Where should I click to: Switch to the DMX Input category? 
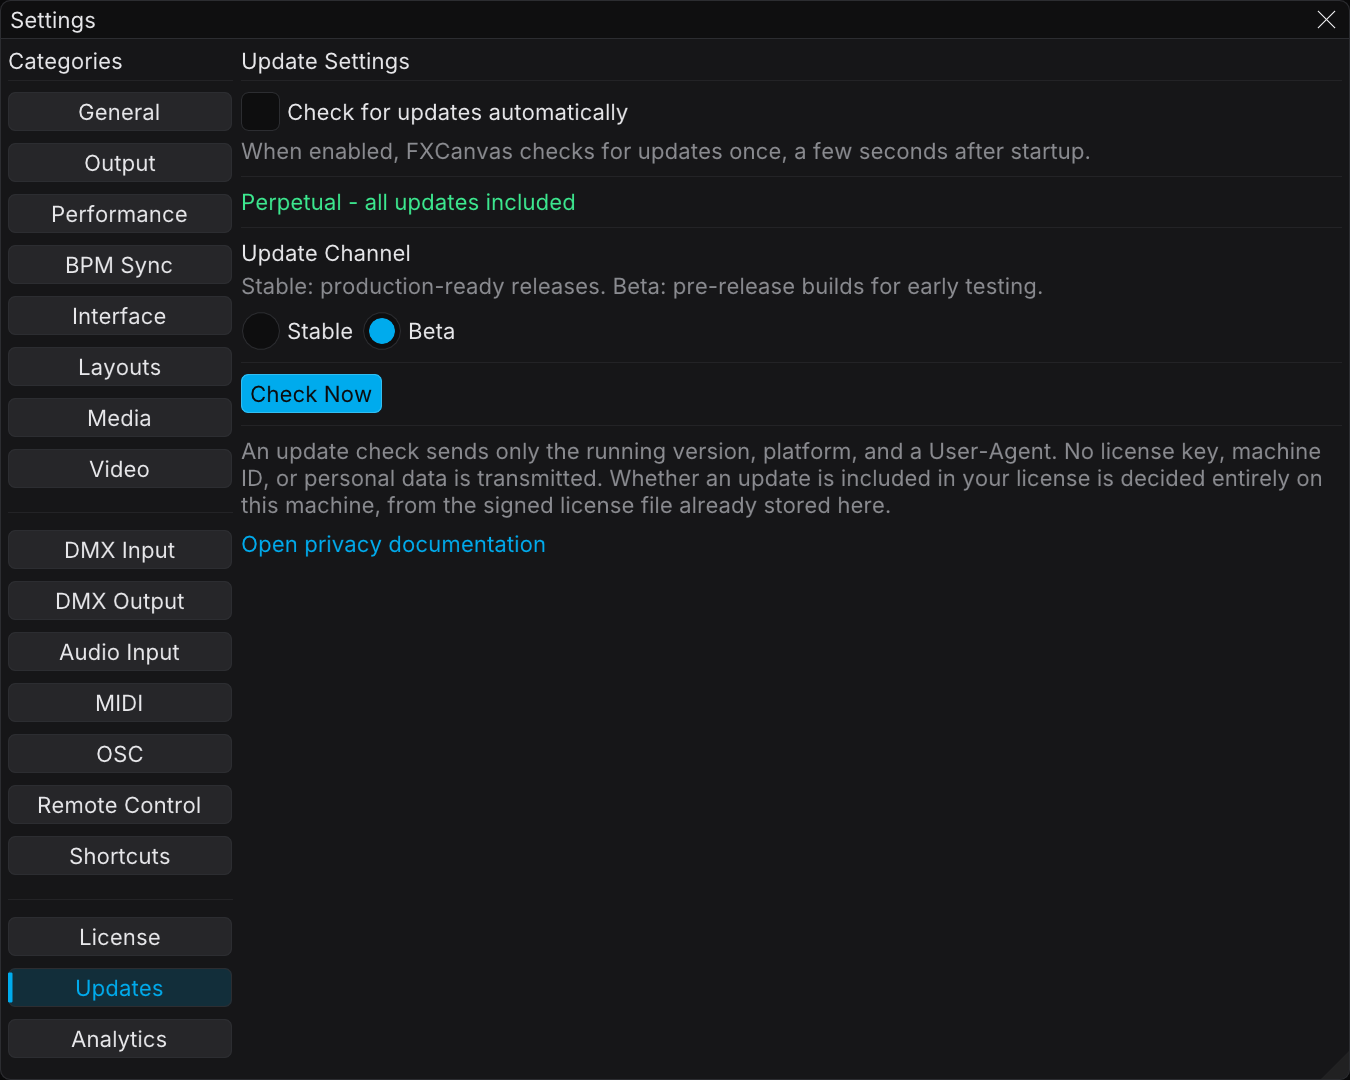pos(120,550)
